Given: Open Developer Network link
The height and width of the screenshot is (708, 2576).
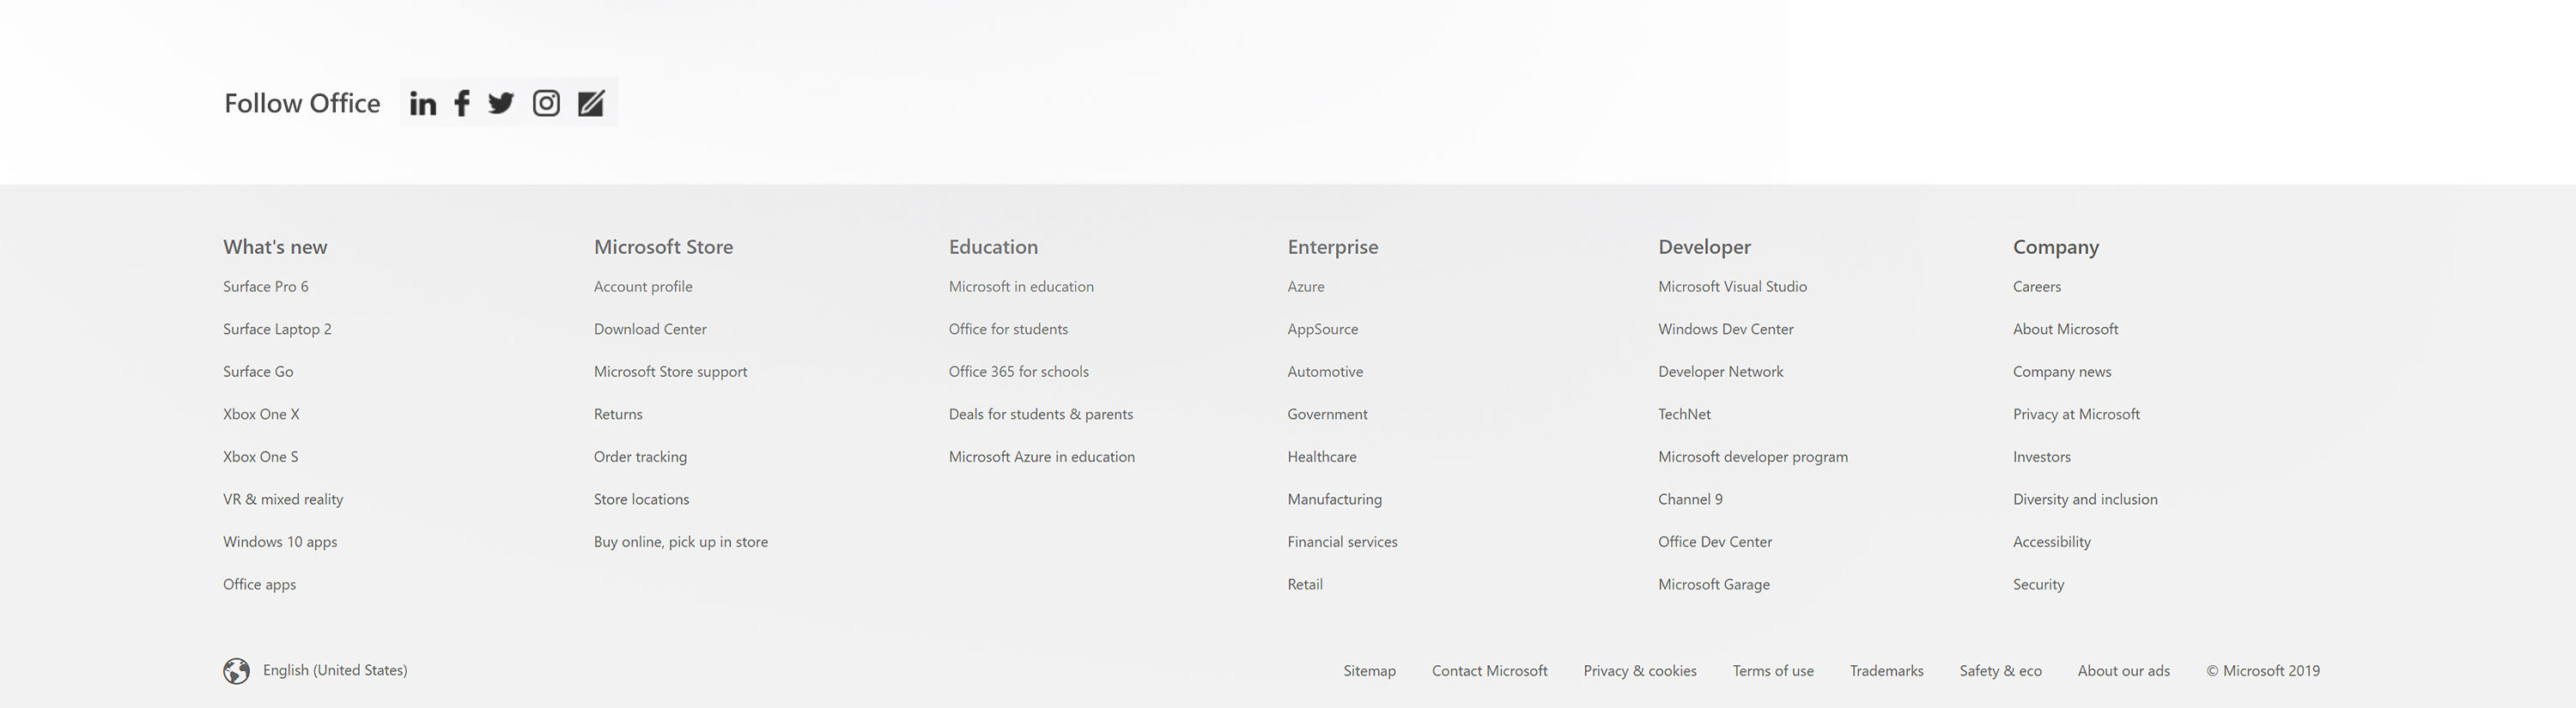Looking at the screenshot, I should pyautogui.click(x=1720, y=371).
